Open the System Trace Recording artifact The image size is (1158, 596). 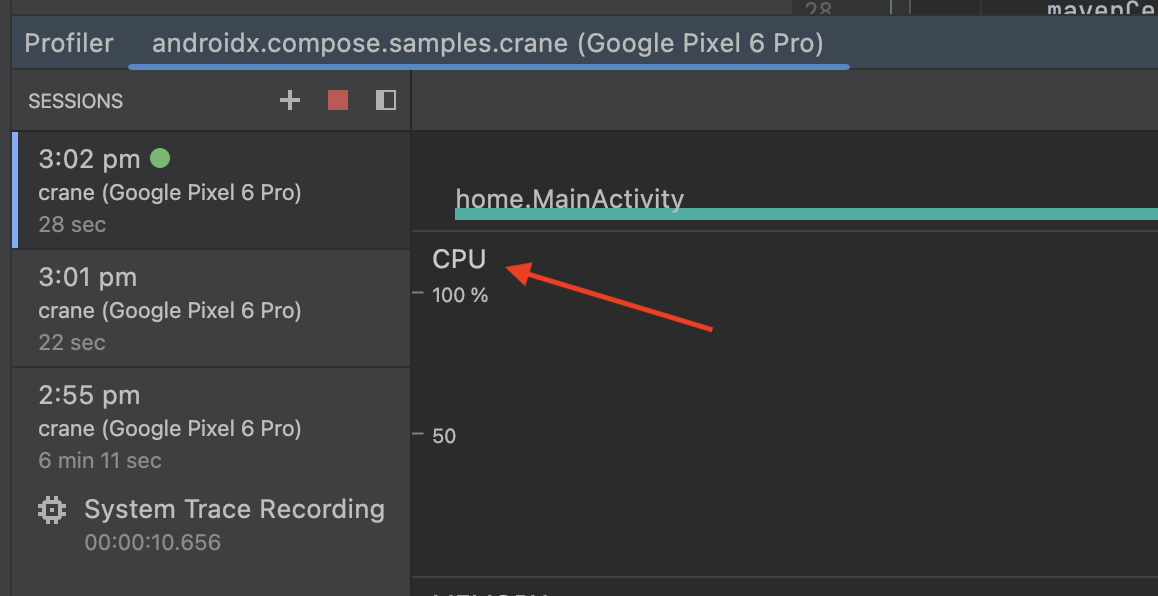pos(234,509)
